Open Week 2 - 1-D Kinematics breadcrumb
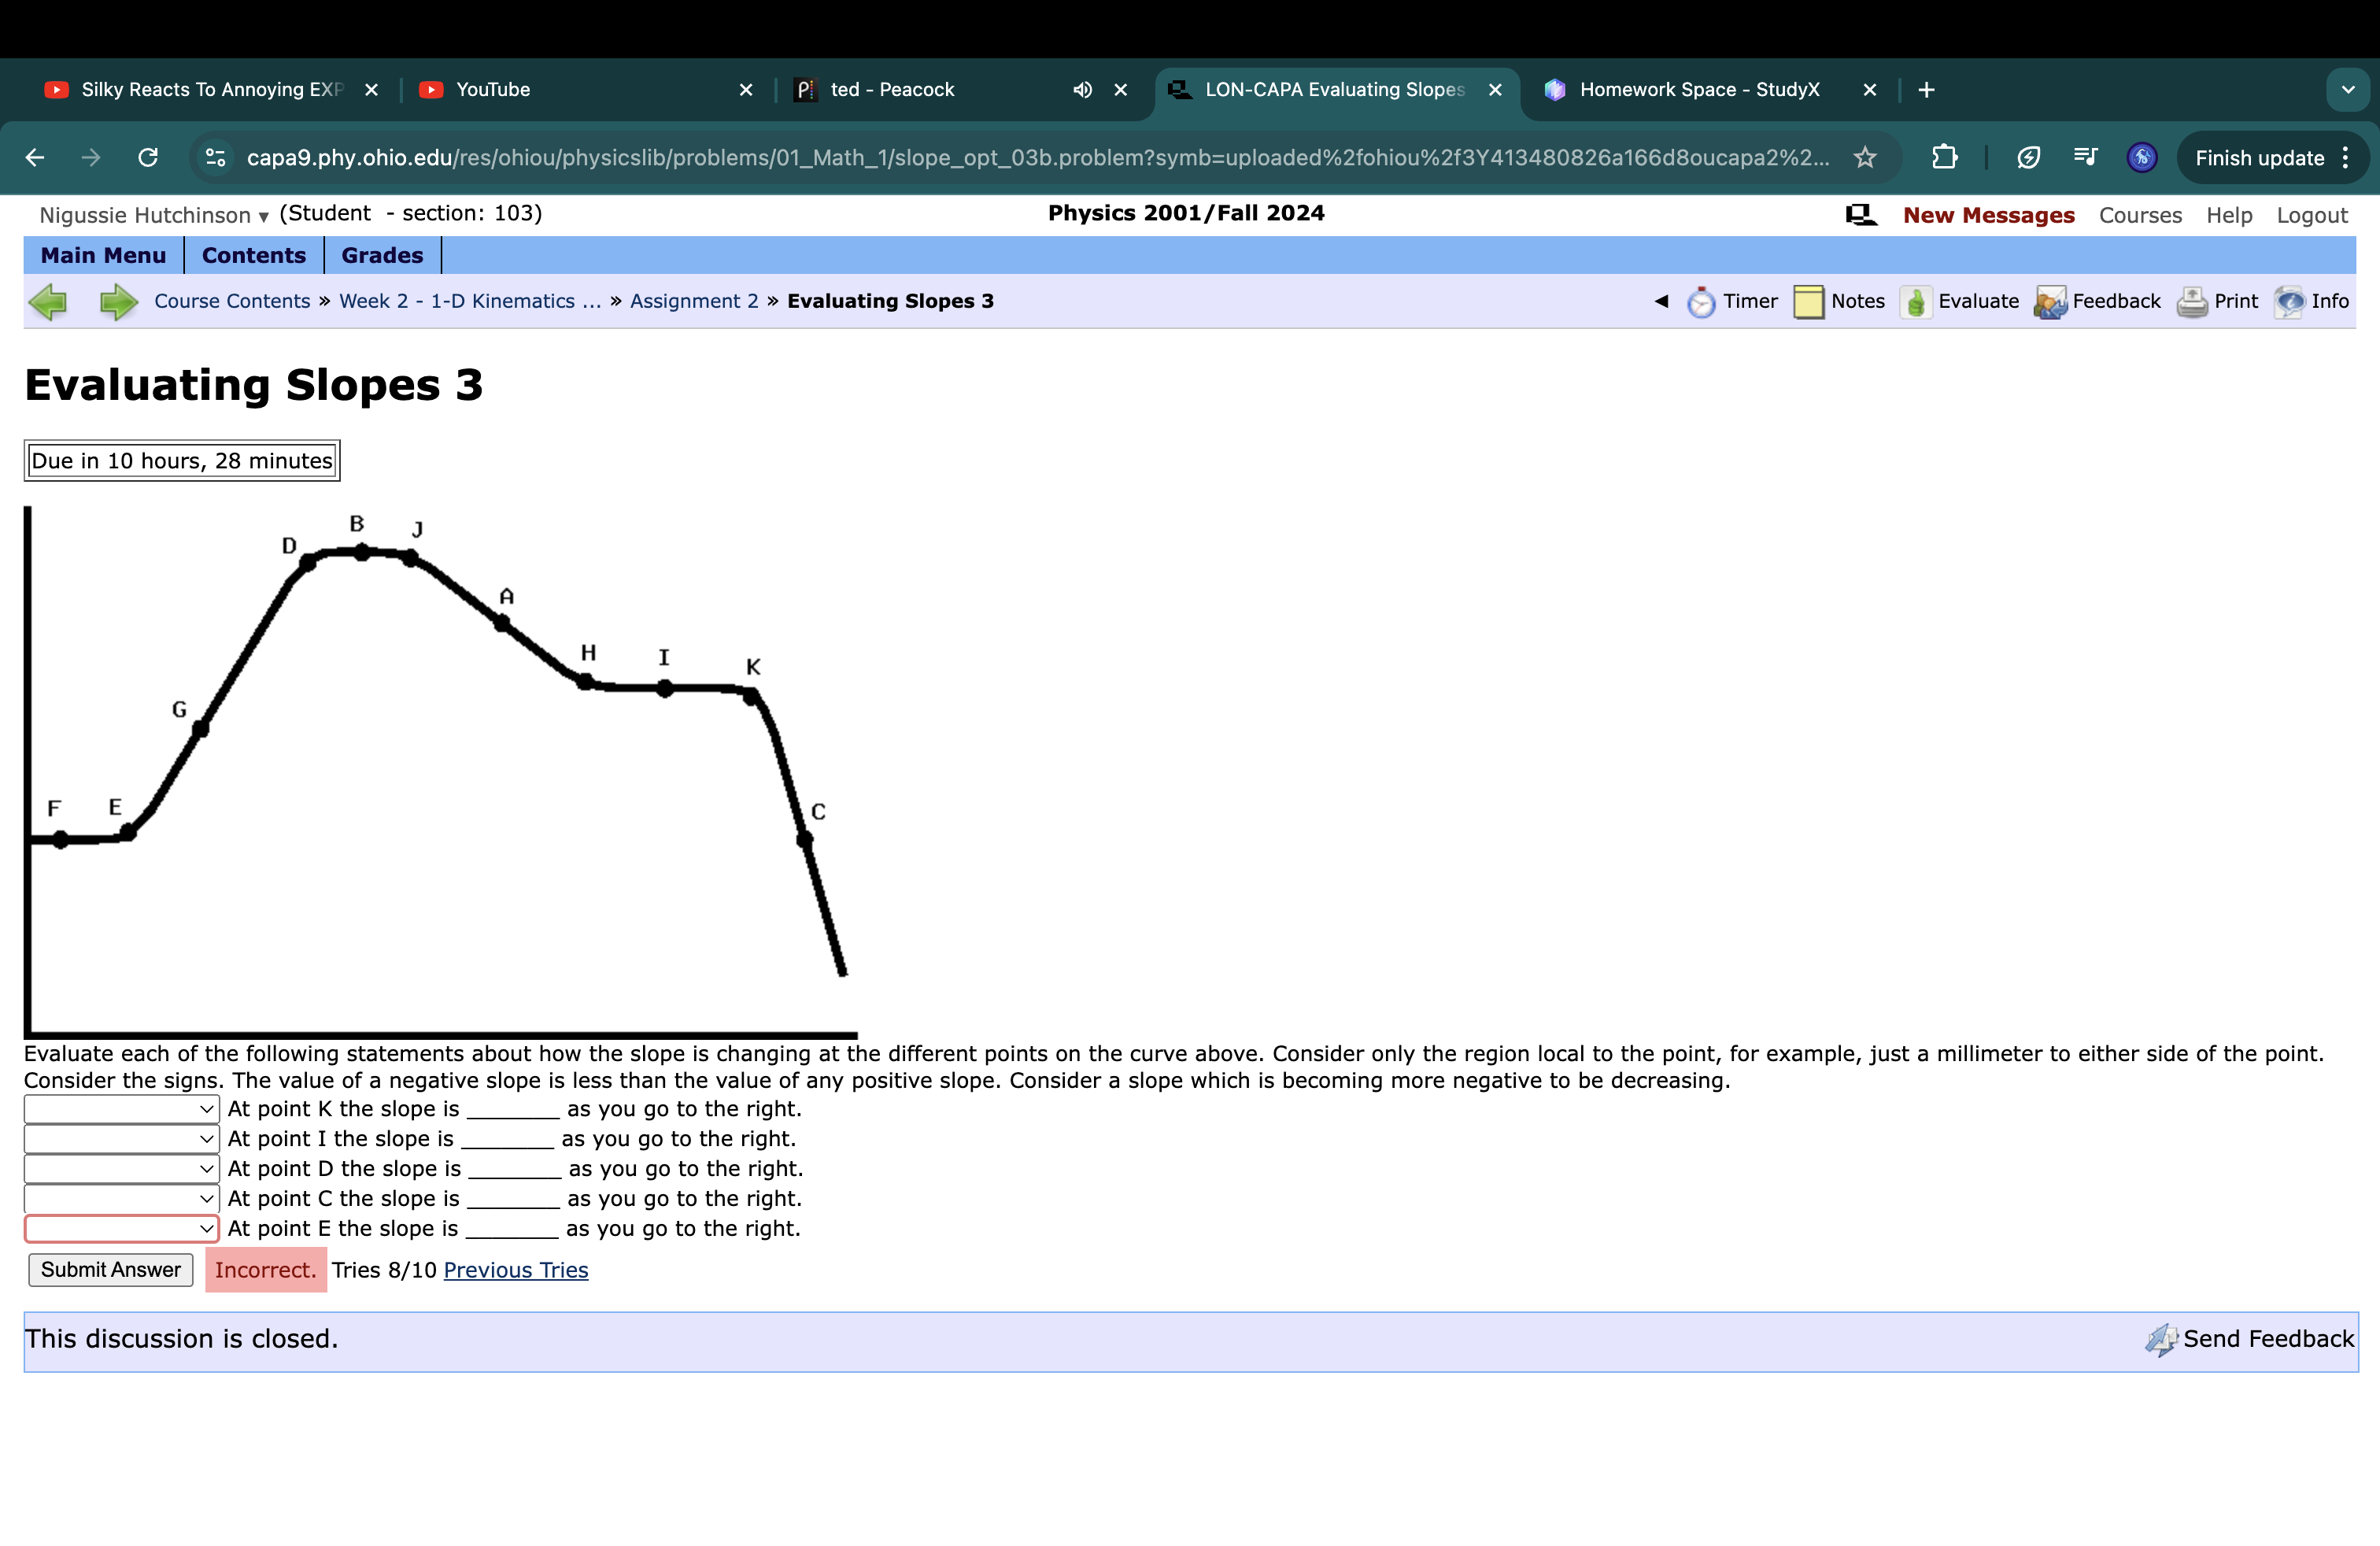The image size is (2380, 1546). click(x=470, y=302)
